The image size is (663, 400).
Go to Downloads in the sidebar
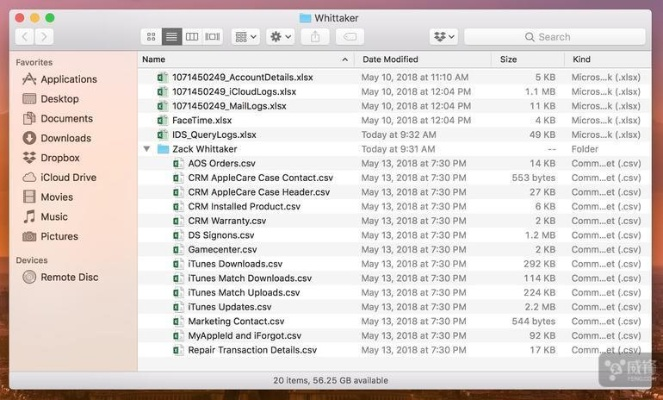coord(65,138)
